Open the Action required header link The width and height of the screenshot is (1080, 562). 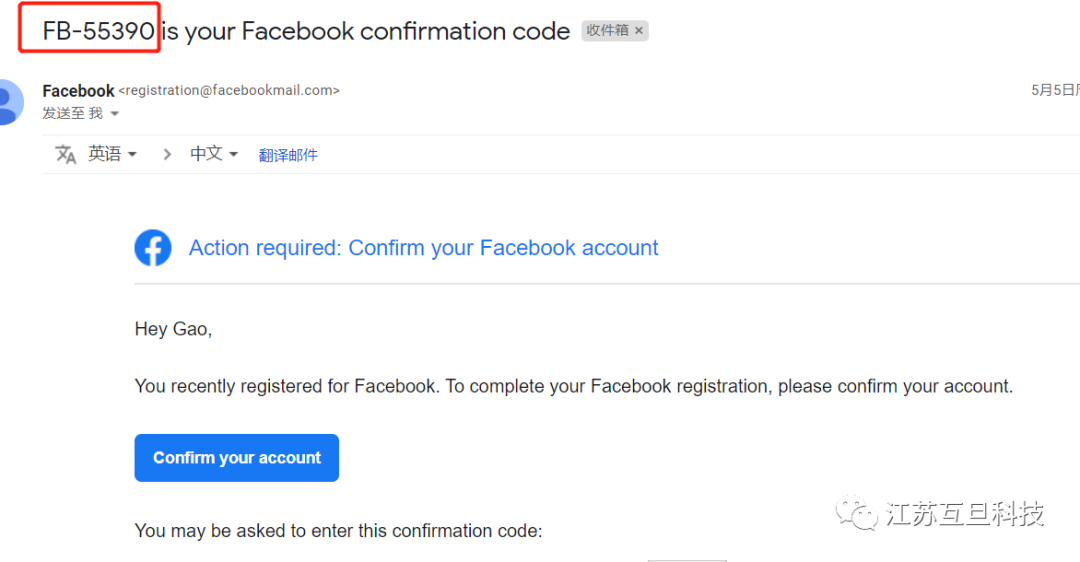pos(423,248)
